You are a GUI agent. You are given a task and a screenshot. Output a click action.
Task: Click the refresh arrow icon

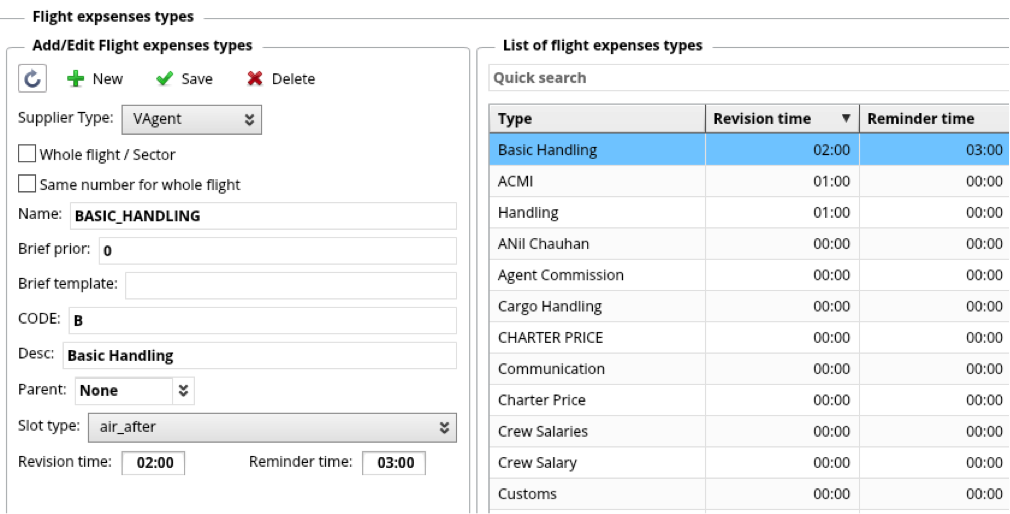(33, 78)
